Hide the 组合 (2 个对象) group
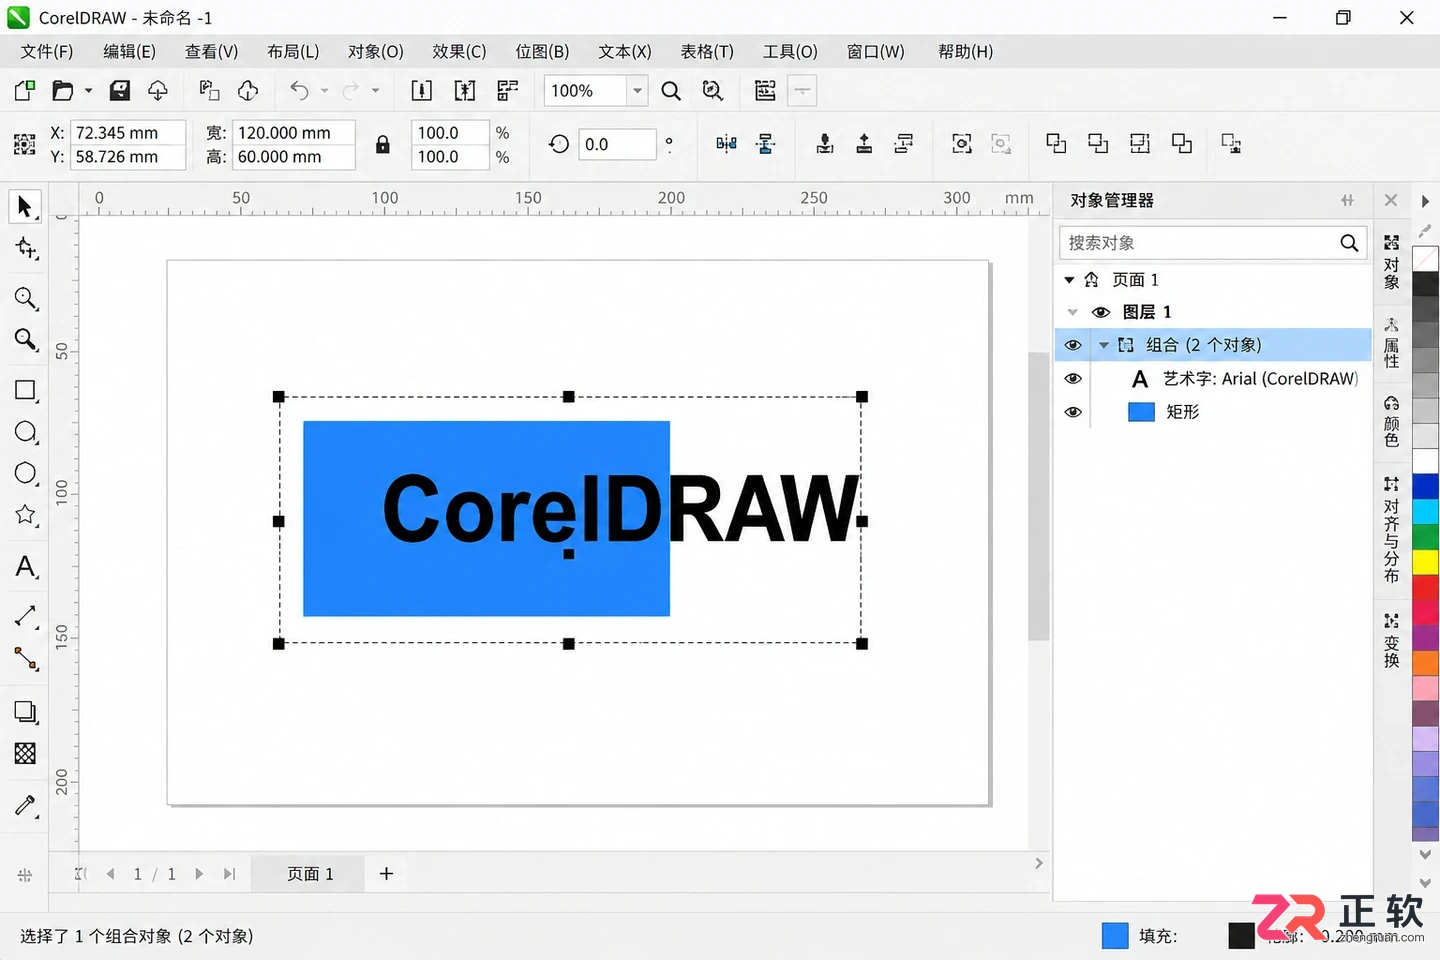The width and height of the screenshot is (1440, 960). tap(1073, 345)
